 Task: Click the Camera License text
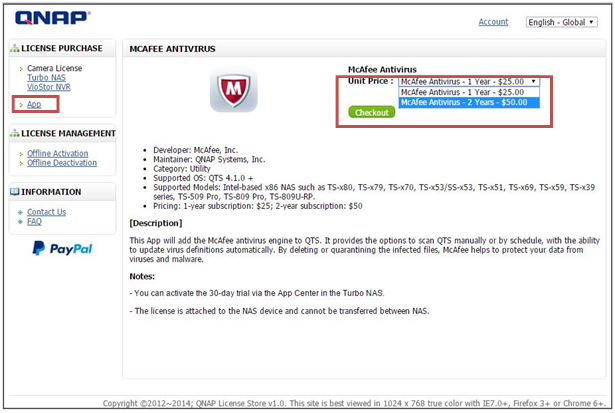click(x=55, y=68)
